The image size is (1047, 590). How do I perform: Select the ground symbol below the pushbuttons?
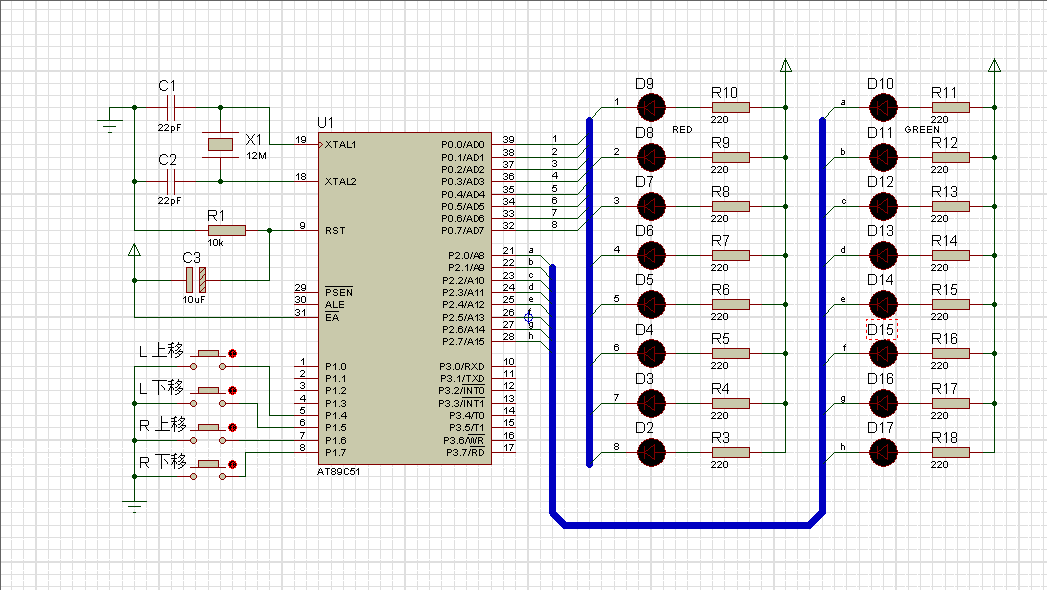pos(134,506)
